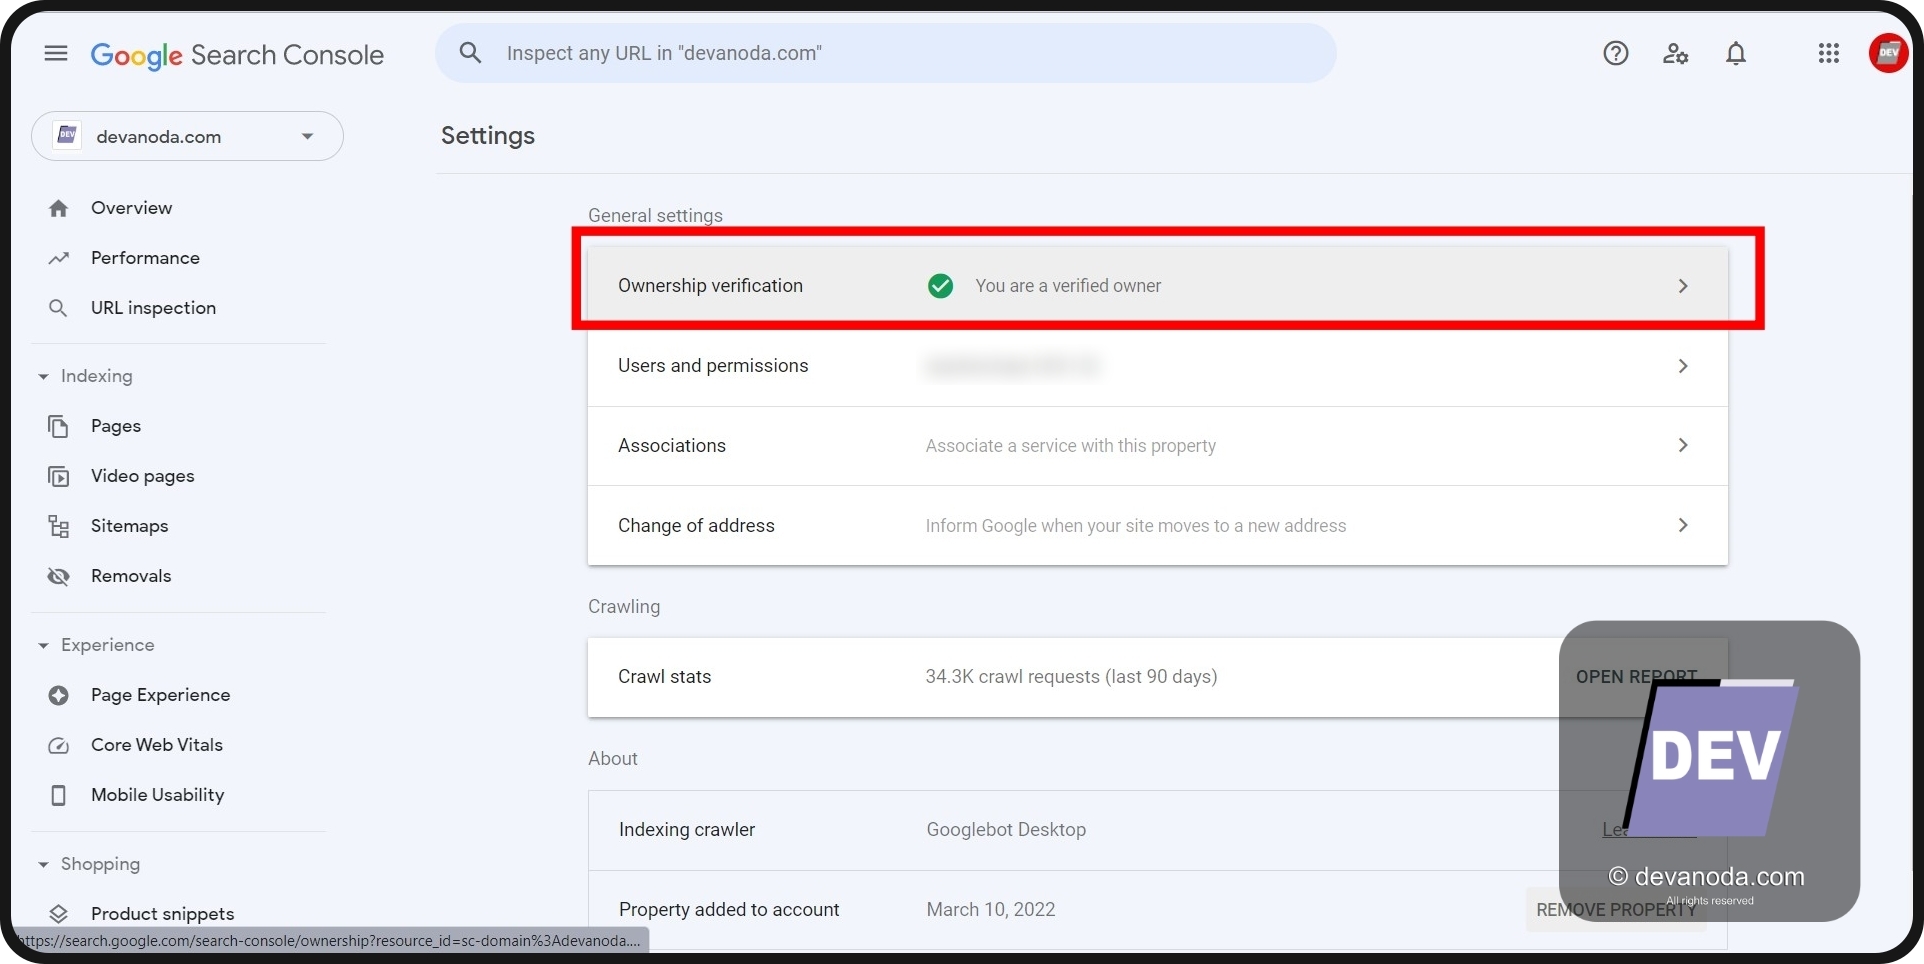Click 'March 10, 2022' date value
The image size is (1924, 964).
coord(991,910)
